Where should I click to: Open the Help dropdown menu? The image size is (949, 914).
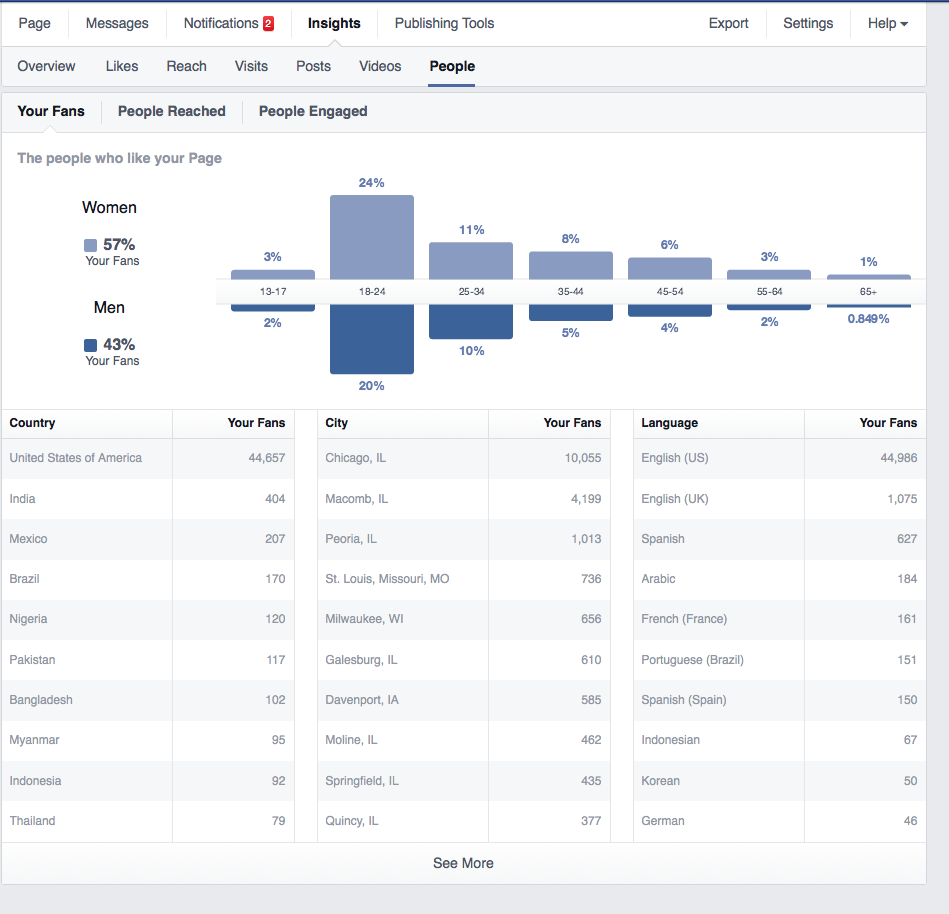click(887, 23)
